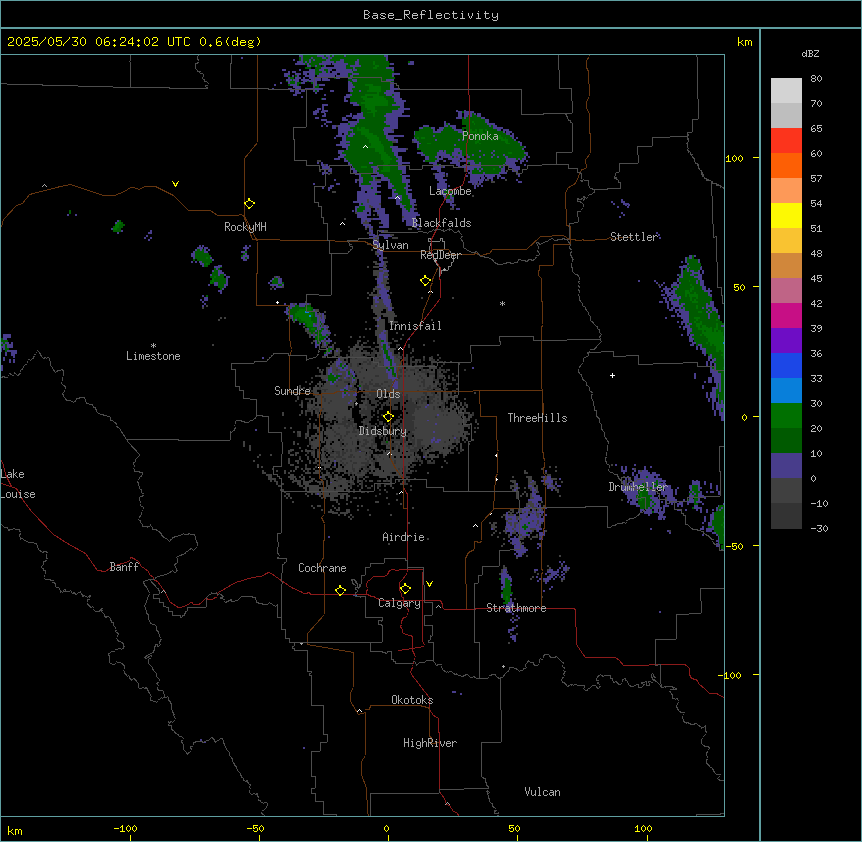The height and width of the screenshot is (842, 862).
Task: Click the RockyMH label
Action: (245, 227)
